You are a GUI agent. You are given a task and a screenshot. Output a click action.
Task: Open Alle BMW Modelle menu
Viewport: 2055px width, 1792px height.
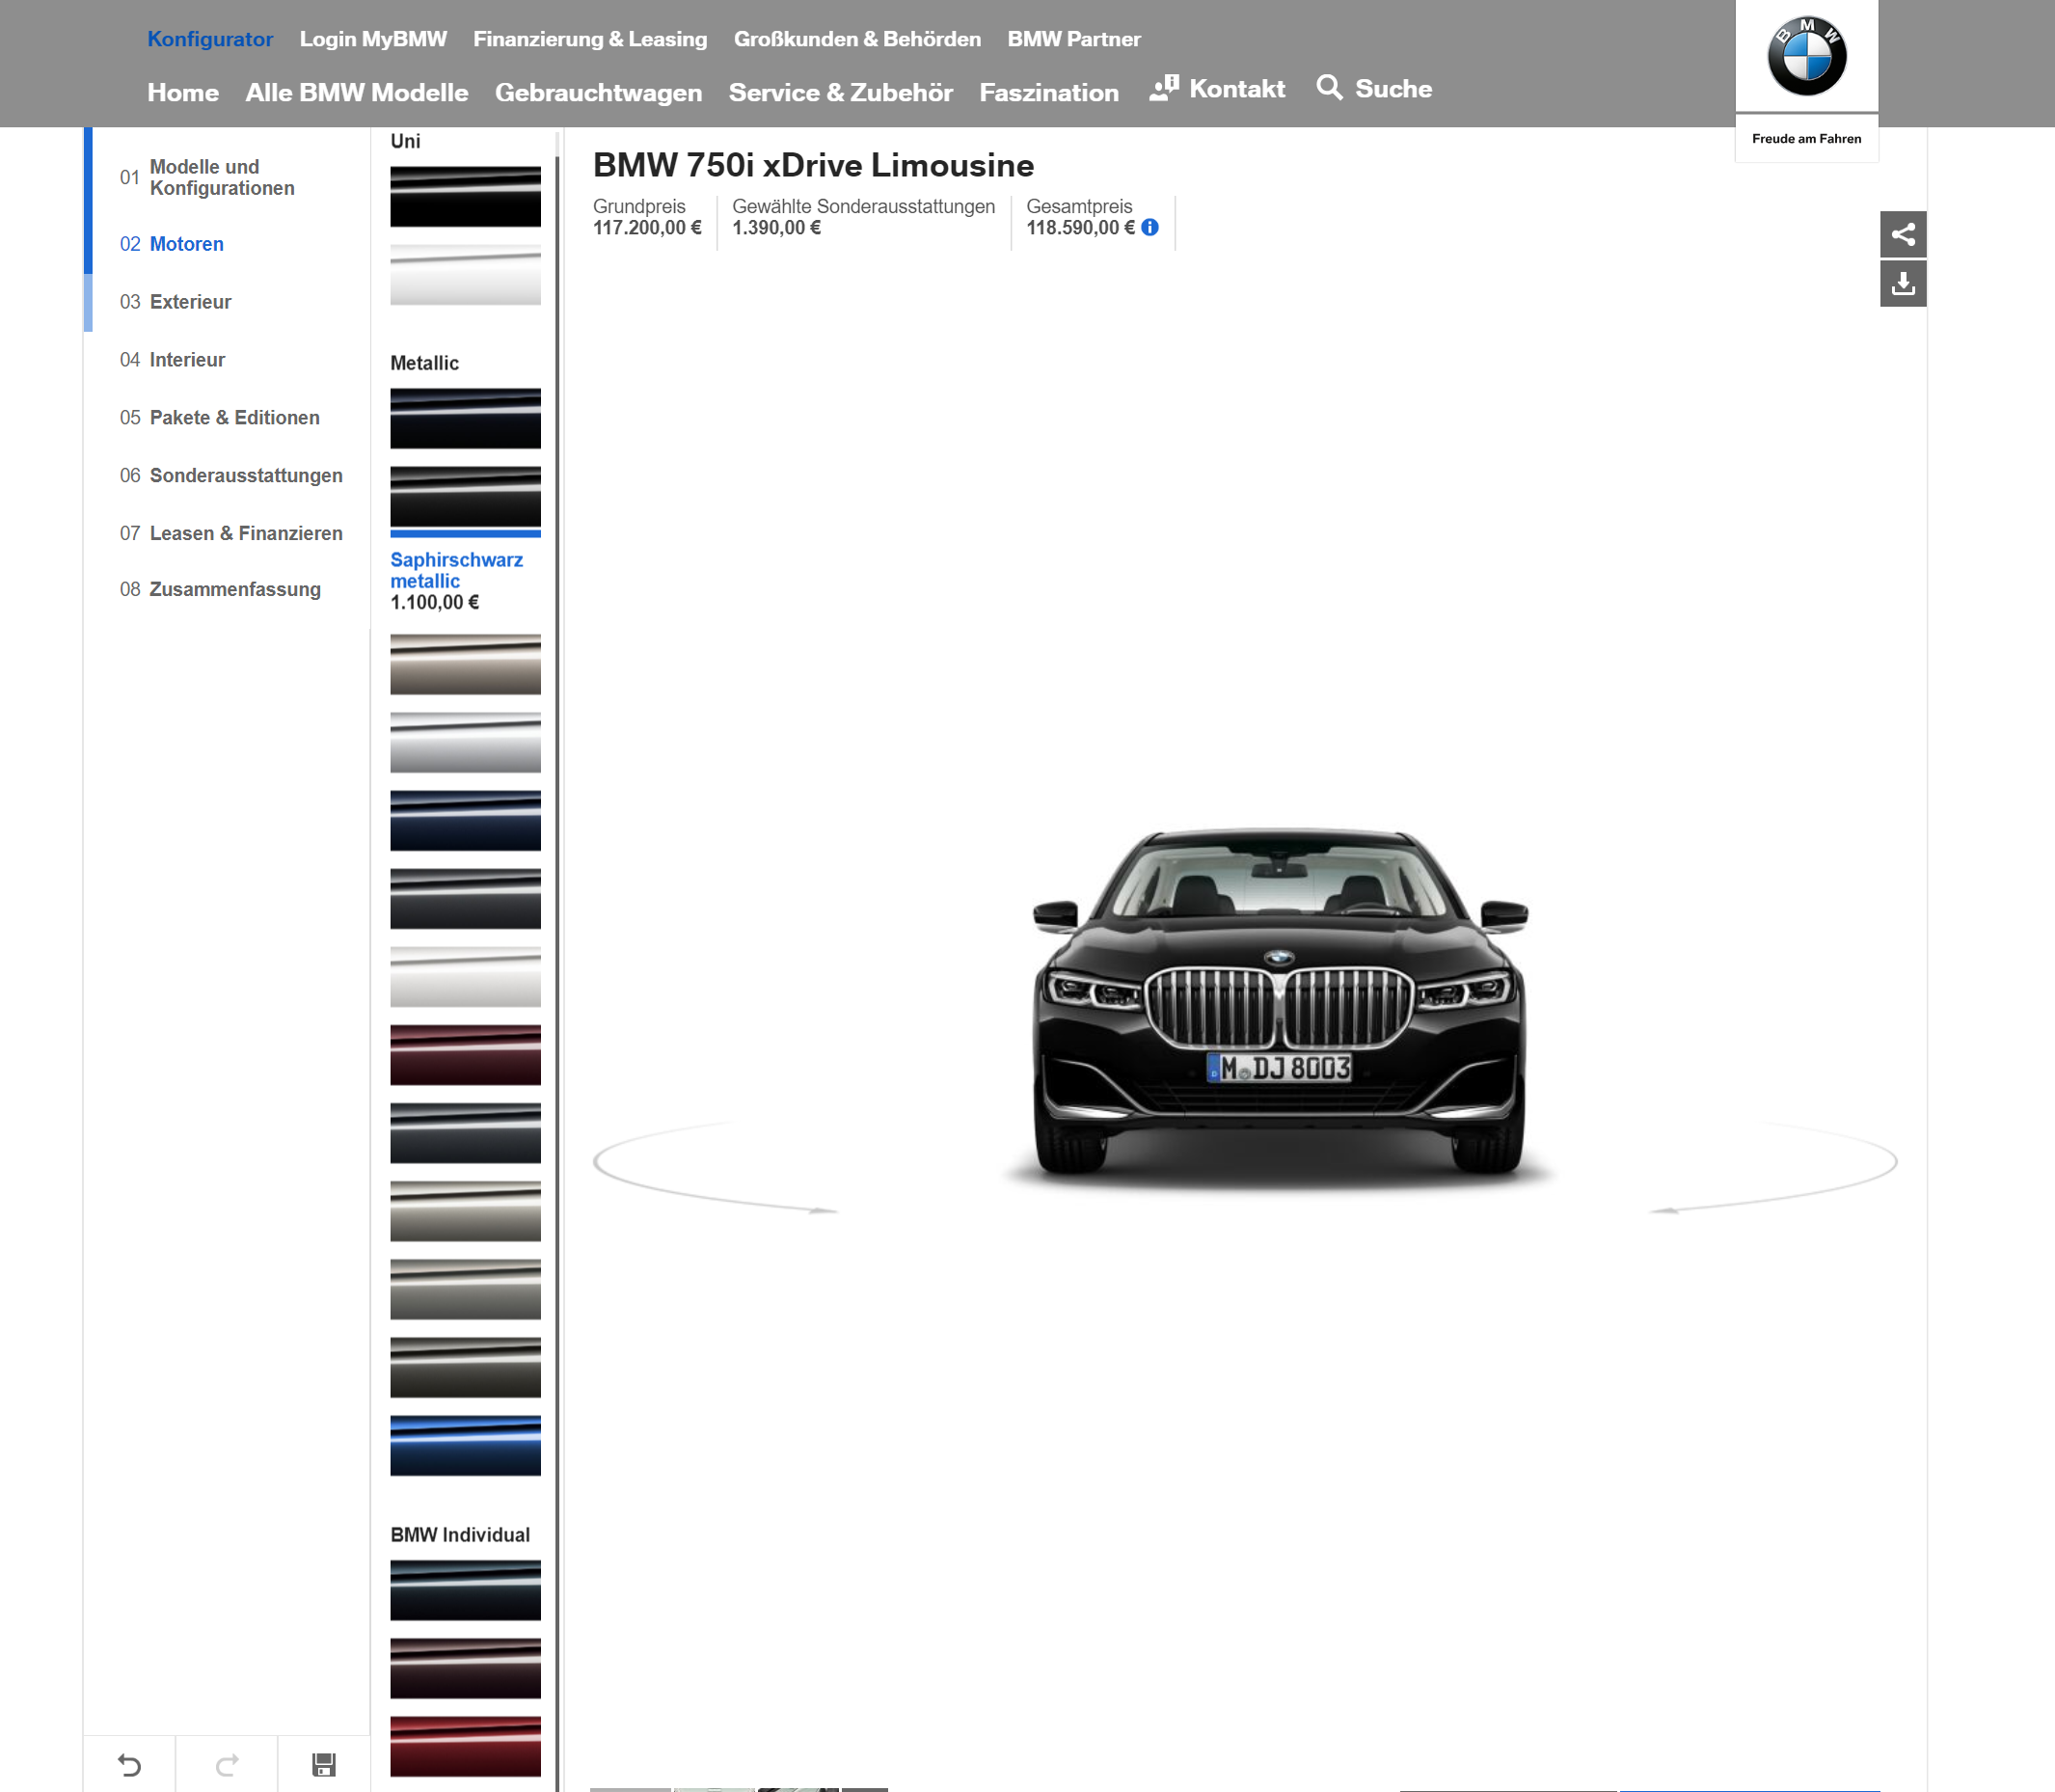pos(356,93)
